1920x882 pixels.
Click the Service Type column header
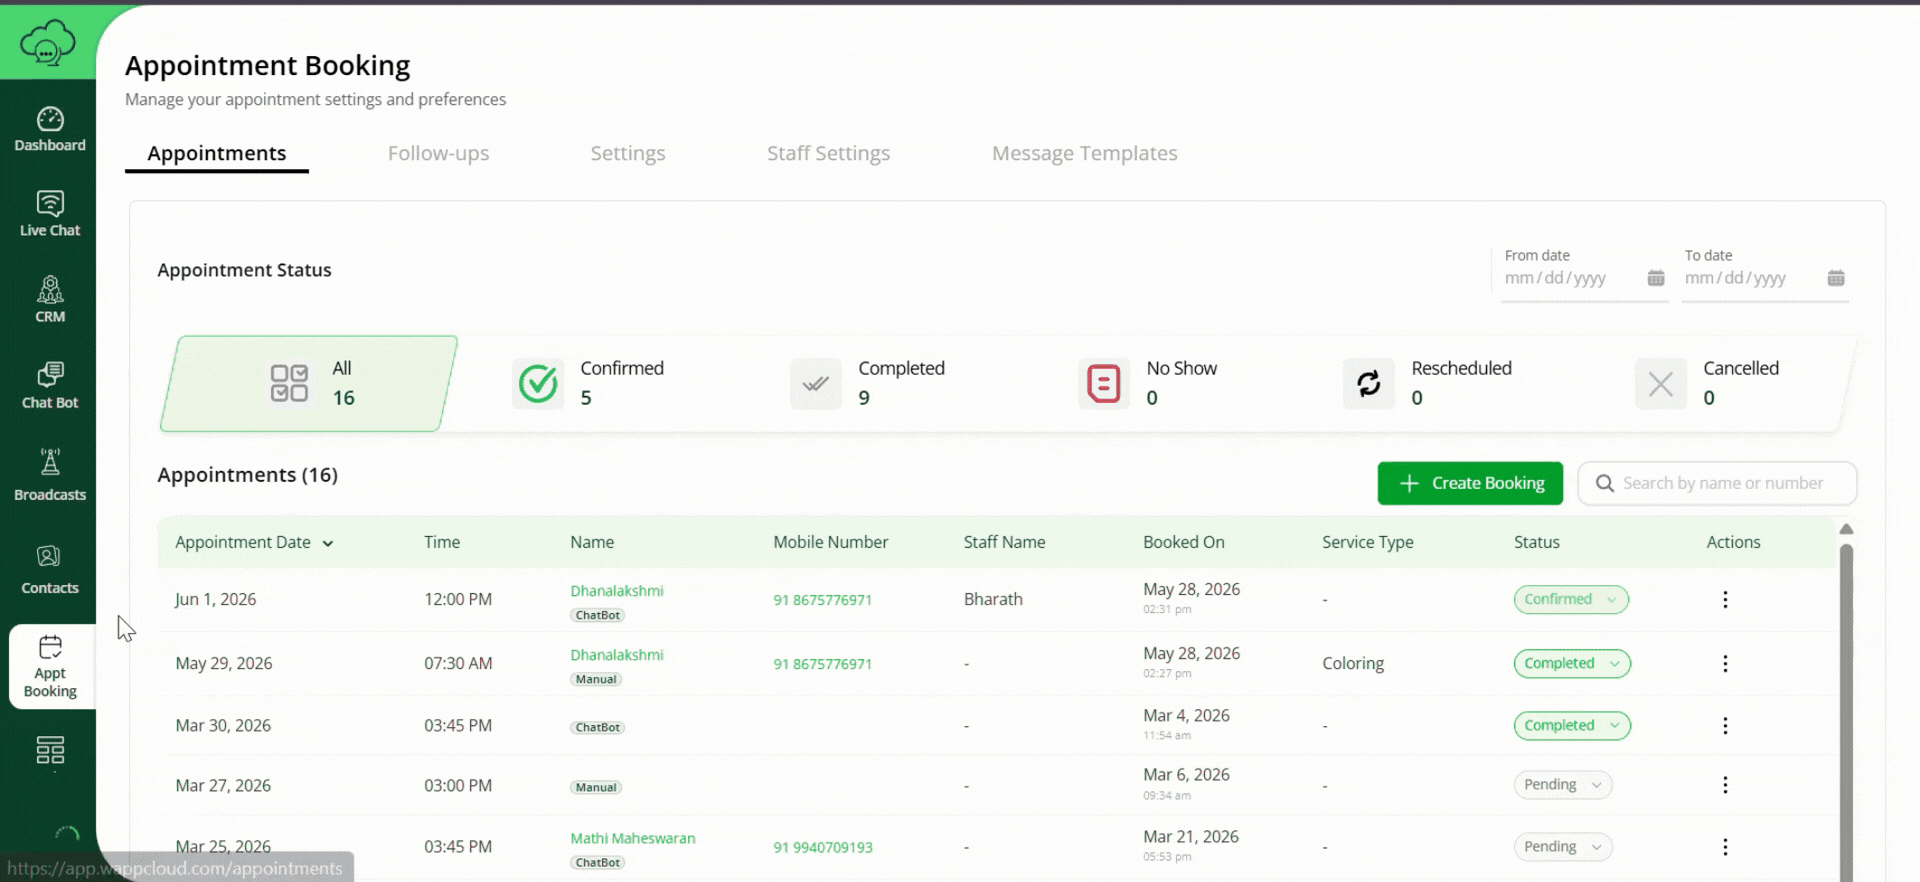pyautogui.click(x=1367, y=542)
